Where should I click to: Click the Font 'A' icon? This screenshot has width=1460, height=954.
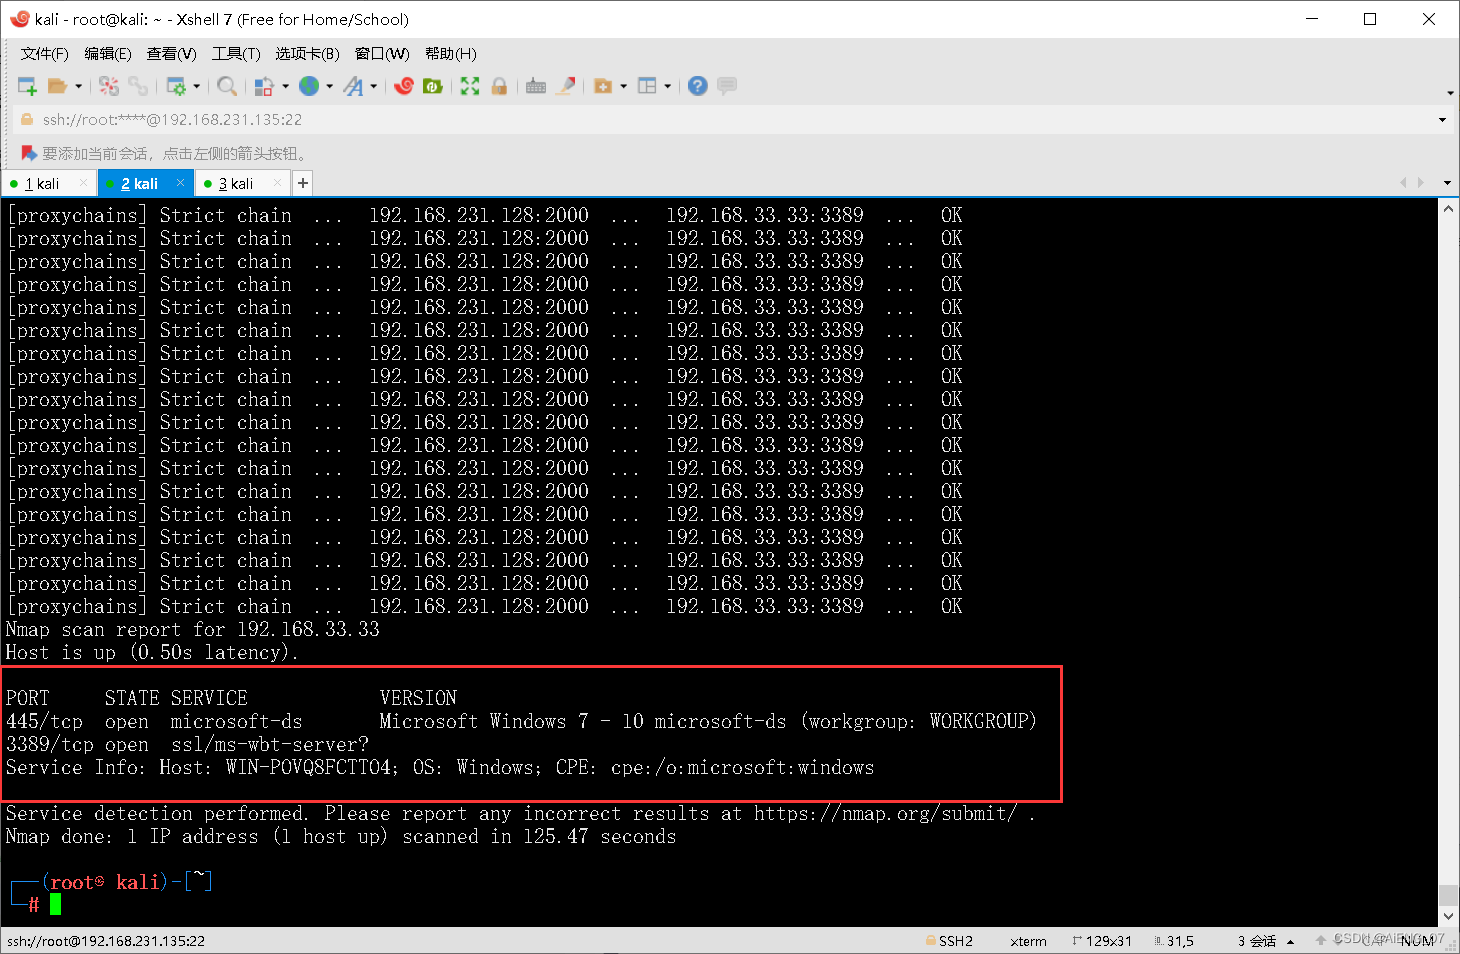[353, 86]
